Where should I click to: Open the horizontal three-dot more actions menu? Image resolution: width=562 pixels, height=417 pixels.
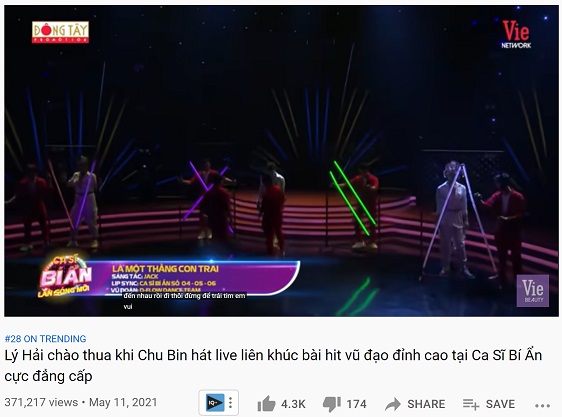(x=542, y=406)
